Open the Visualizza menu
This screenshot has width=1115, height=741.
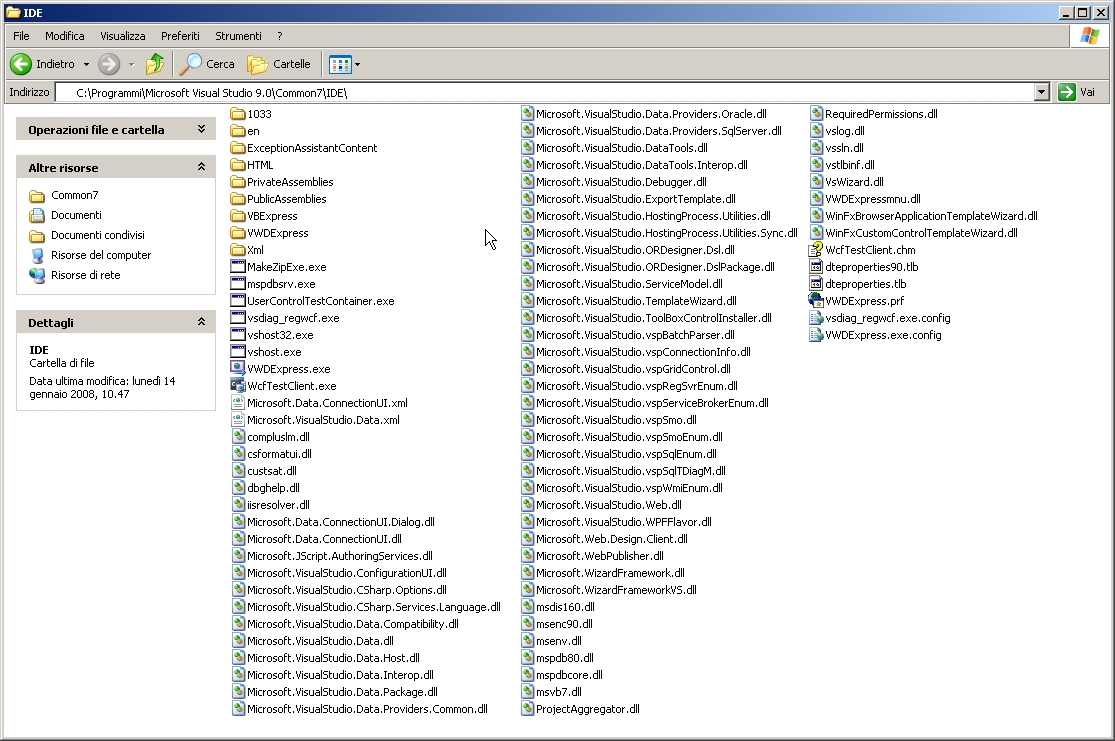tap(122, 36)
